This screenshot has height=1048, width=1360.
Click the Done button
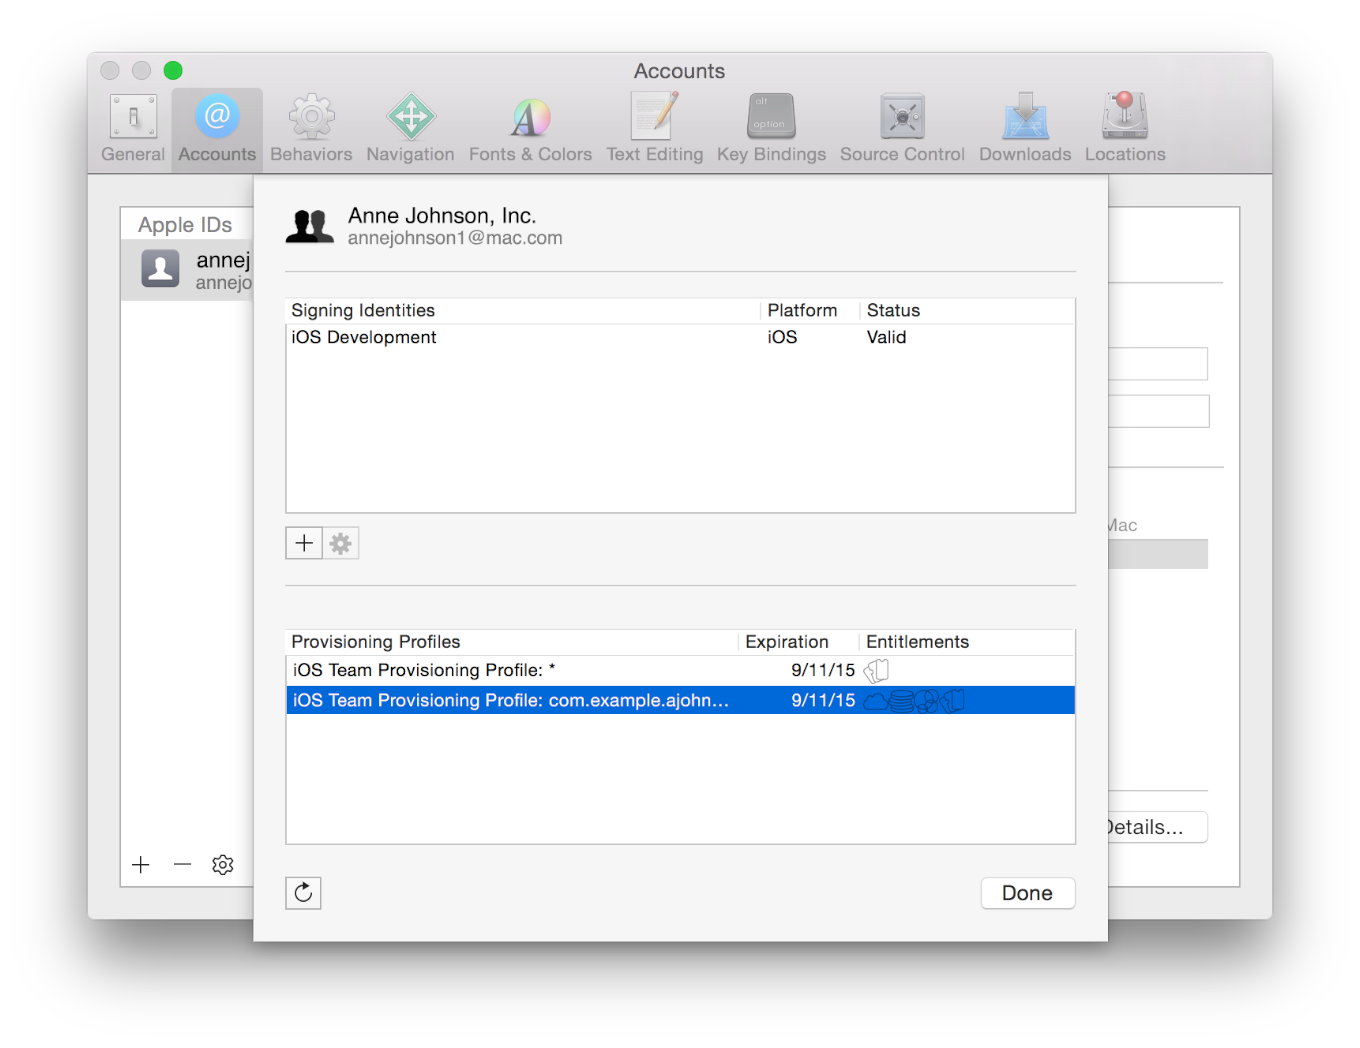click(1027, 893)
